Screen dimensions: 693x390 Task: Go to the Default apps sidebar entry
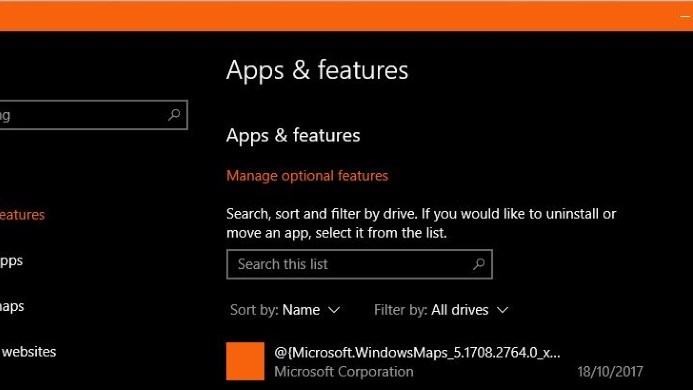[x=11, y=261]
